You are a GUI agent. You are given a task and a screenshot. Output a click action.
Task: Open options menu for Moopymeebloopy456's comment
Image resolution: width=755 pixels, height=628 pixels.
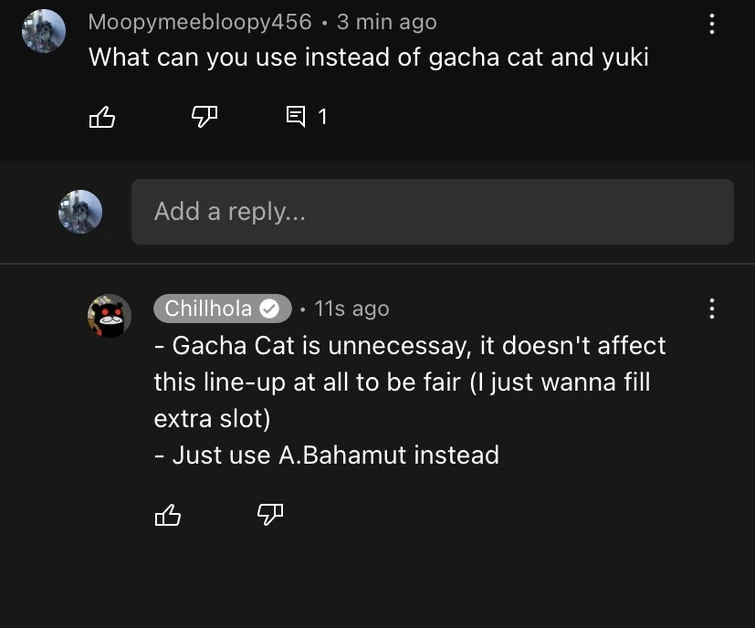coord(711,24)
